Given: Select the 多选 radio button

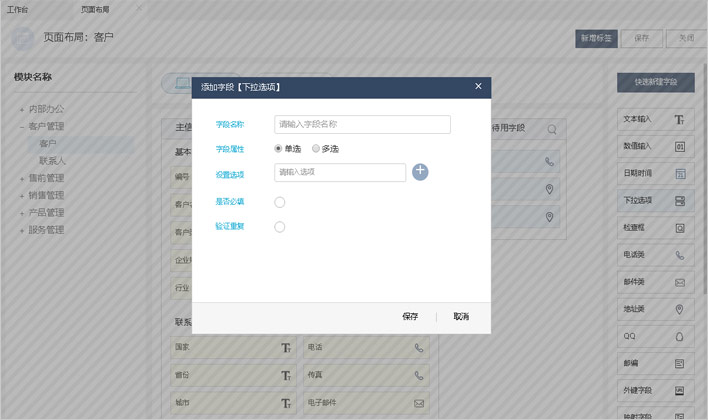Looking at the screenshot, I should (x=317, y=148).
